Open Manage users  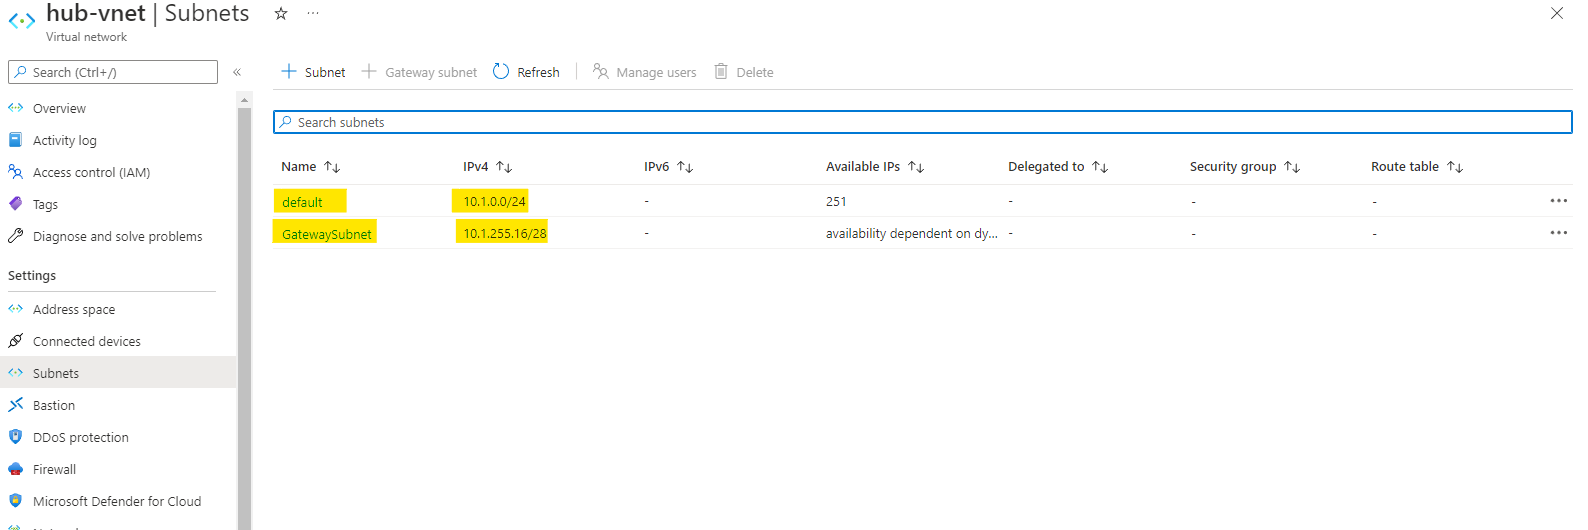tap(645, 72)
